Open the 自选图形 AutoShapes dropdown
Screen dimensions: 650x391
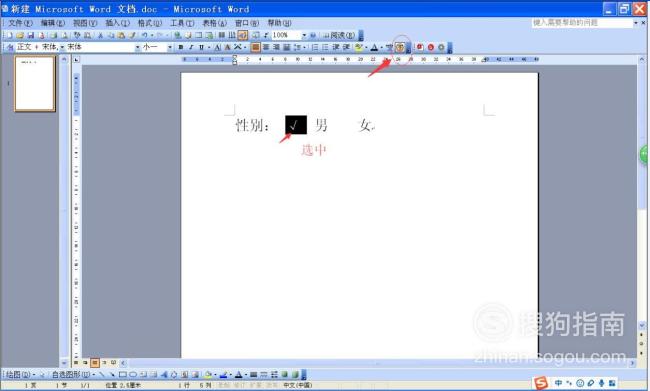pyautogui.click(x=73, y=375)
